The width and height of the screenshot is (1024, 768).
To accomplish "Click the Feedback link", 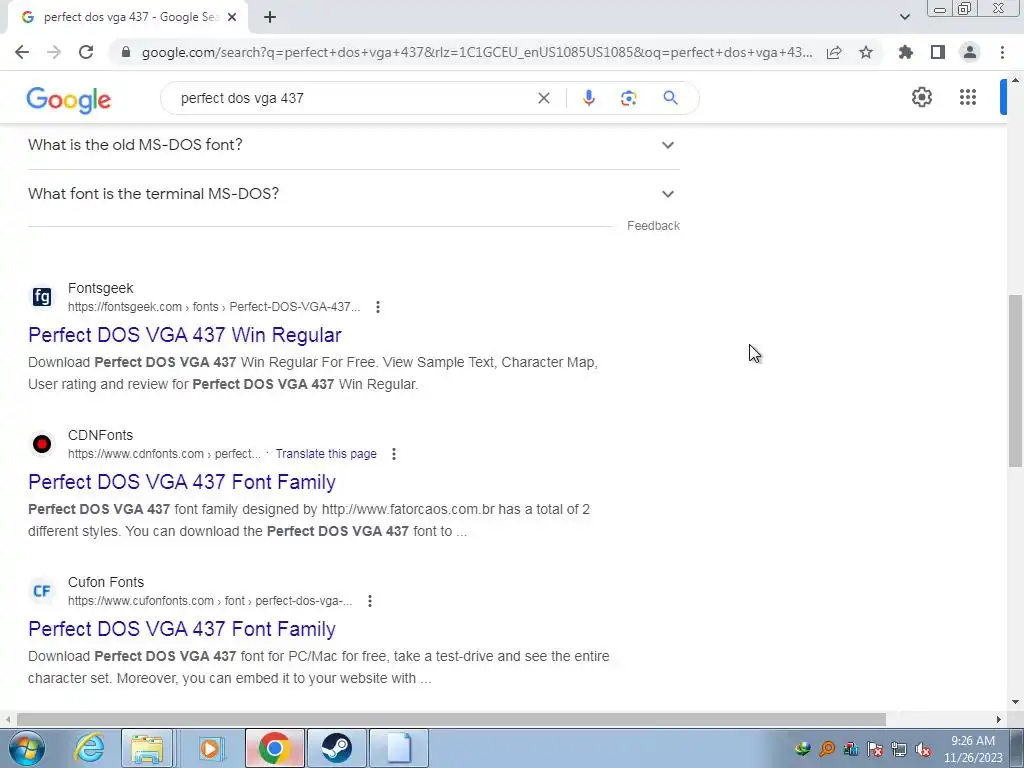I will [653, 226].
